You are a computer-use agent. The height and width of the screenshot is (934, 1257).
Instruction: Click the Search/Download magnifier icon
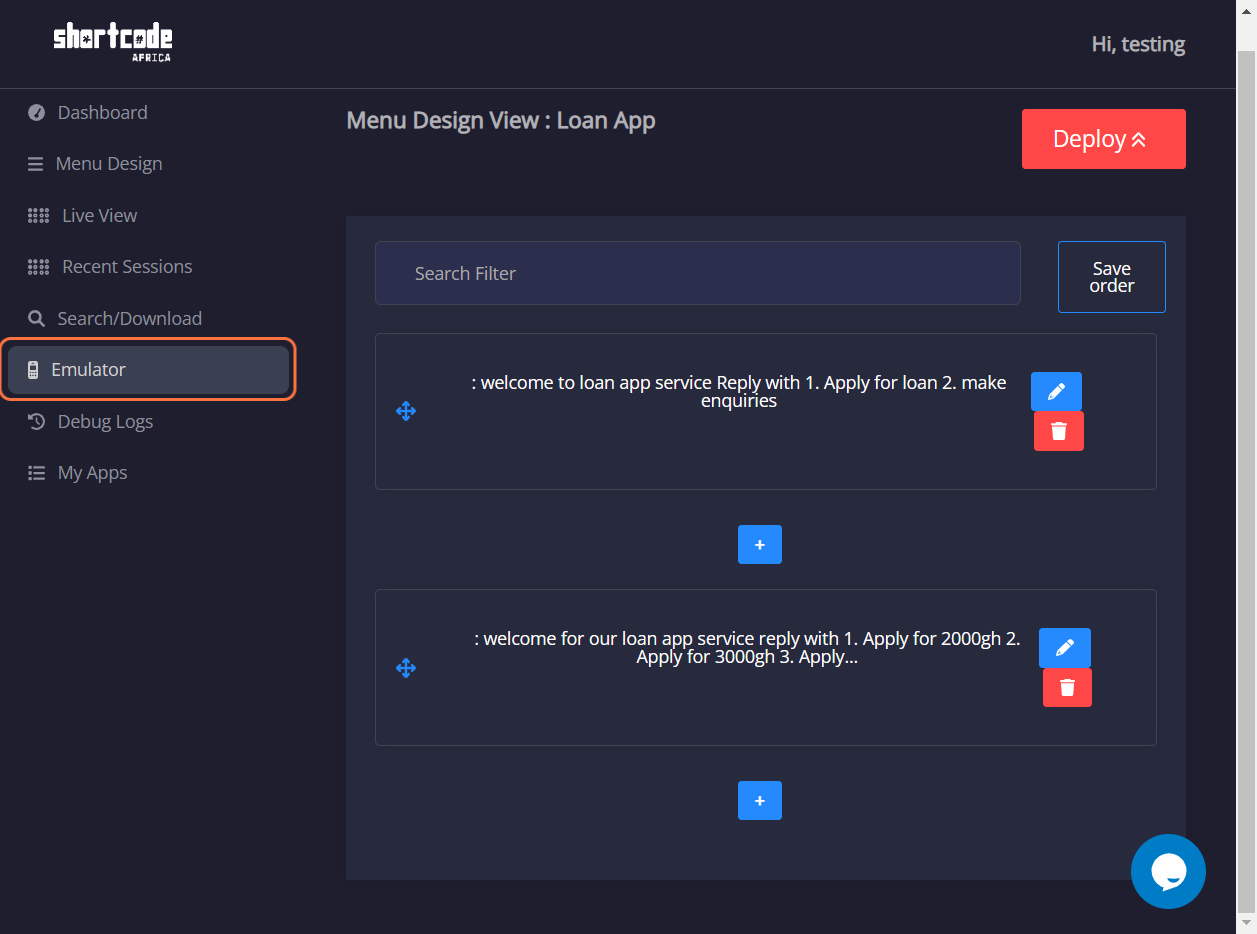[36, 319]
